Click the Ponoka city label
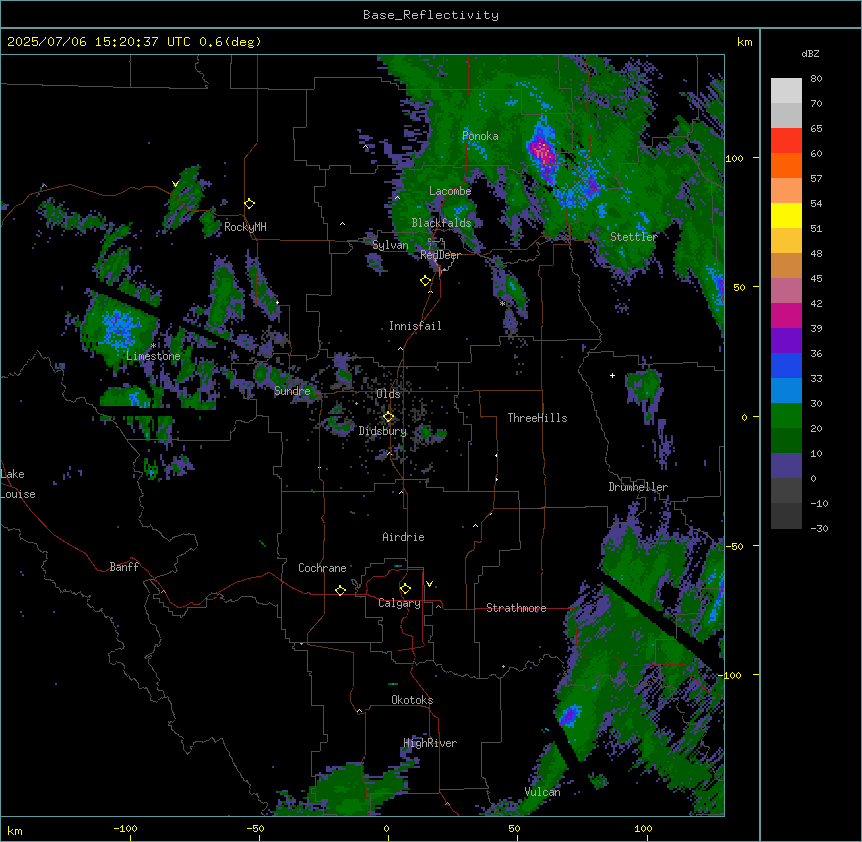Image resolution: width=862 pixels, height=842 pixels. [480, 136]
